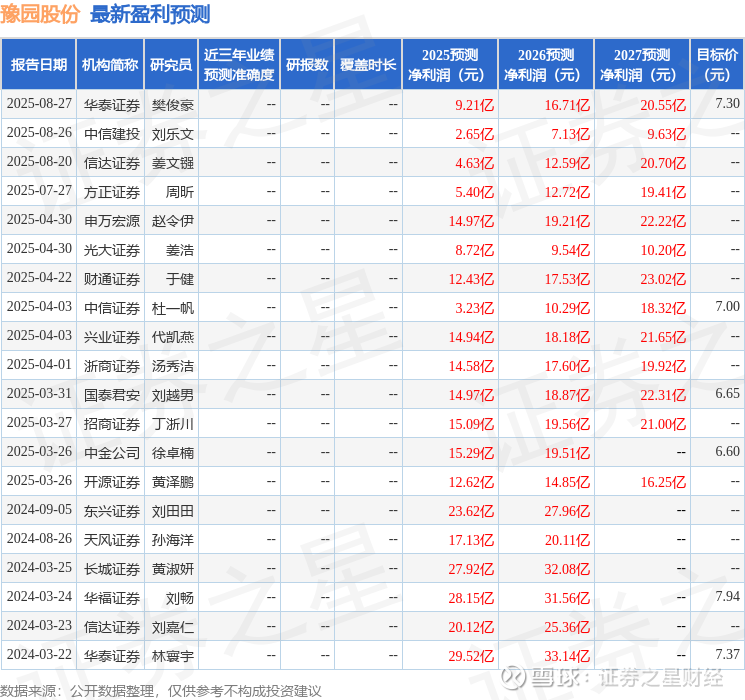Click the 豫园股份 title text
The width and height of the screenshot is (745, 700).
tap(40, 14)
